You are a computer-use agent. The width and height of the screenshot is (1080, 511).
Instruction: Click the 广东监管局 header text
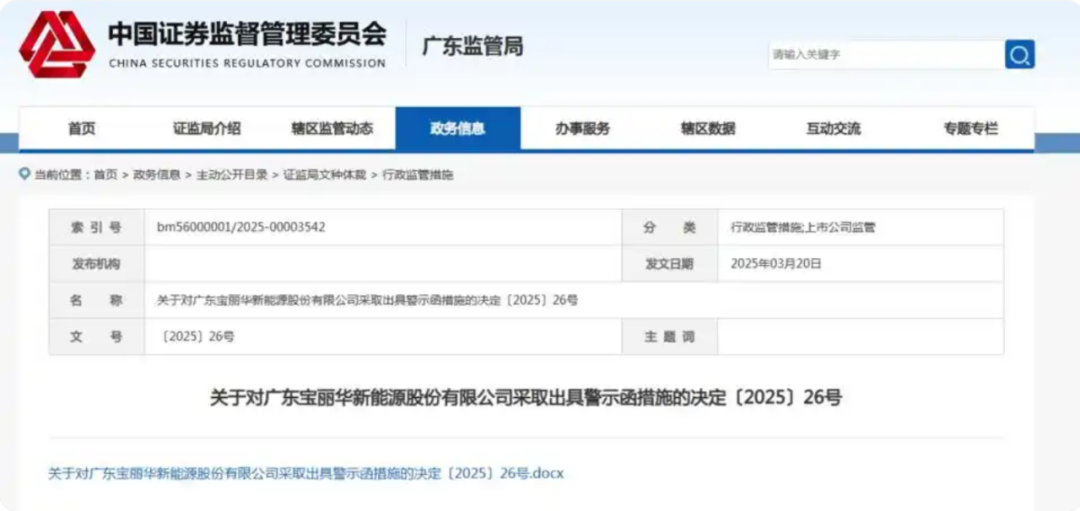[472, 46]
